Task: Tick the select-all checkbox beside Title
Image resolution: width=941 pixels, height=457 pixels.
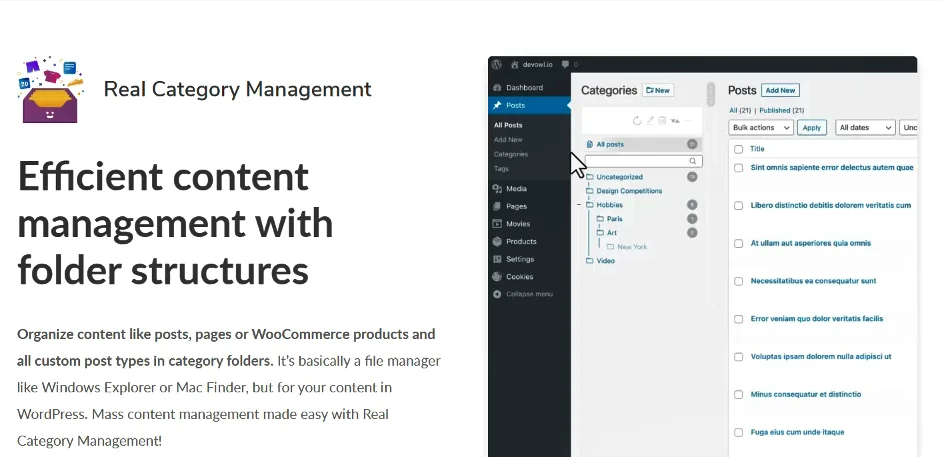Action: tap(739, 149)
